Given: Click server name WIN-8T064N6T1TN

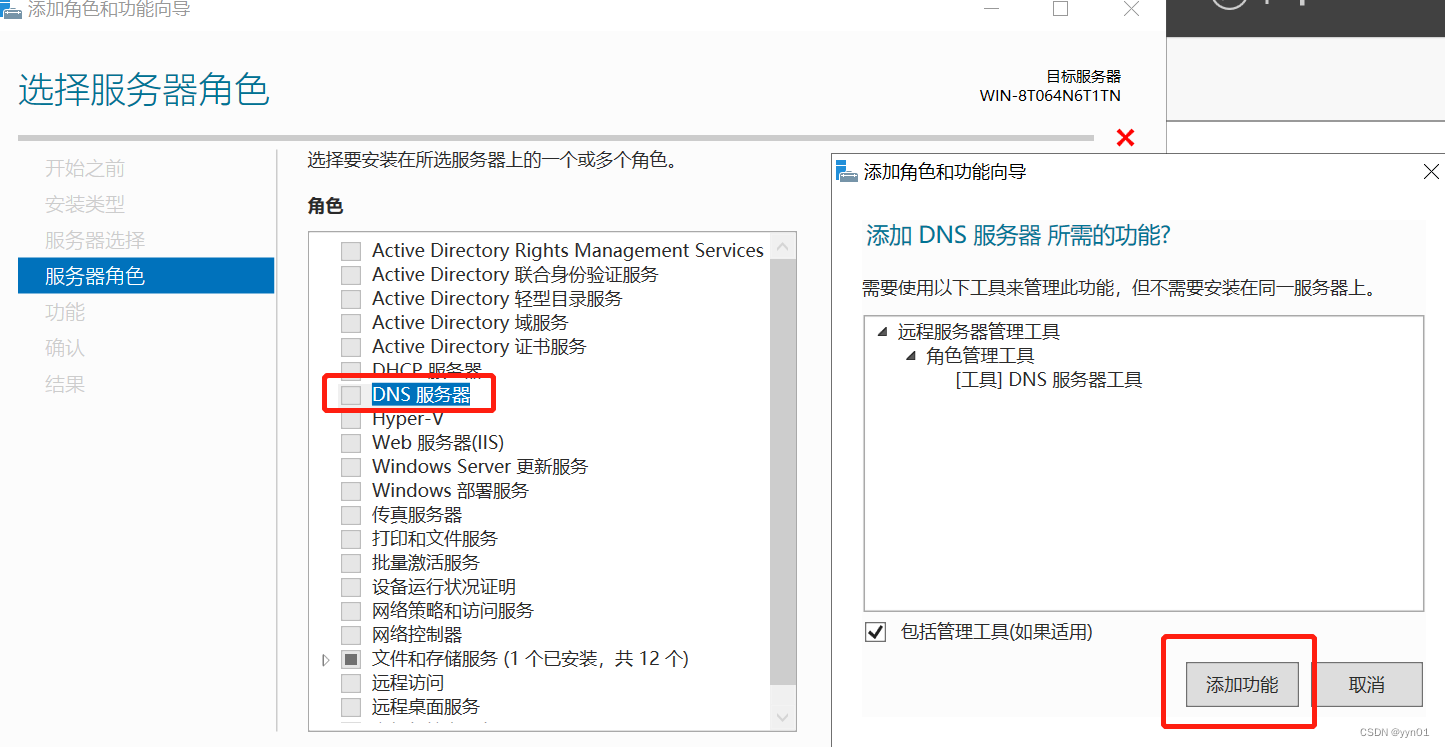Looking at the screenshot, I should click(1050, 96).
